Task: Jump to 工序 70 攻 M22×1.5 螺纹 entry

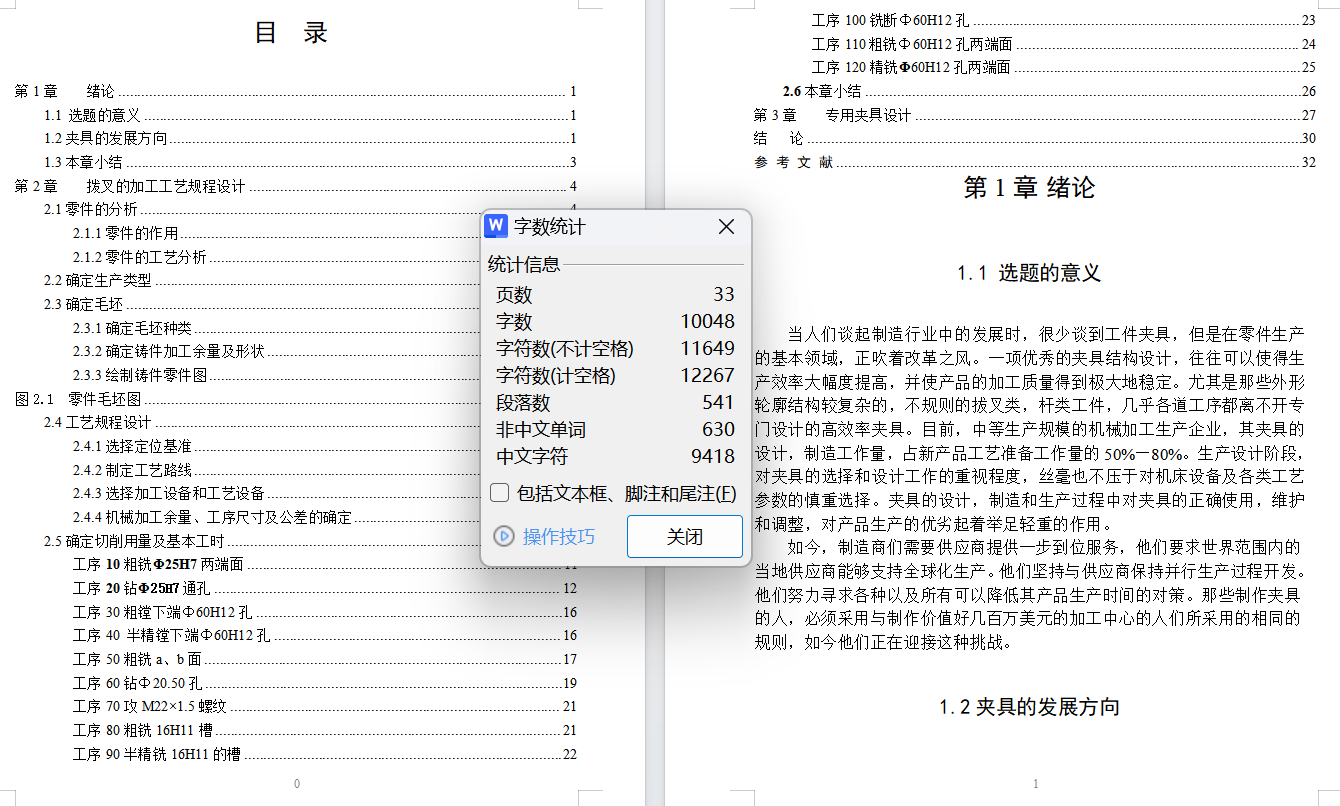Action: [x=150, y=706]
